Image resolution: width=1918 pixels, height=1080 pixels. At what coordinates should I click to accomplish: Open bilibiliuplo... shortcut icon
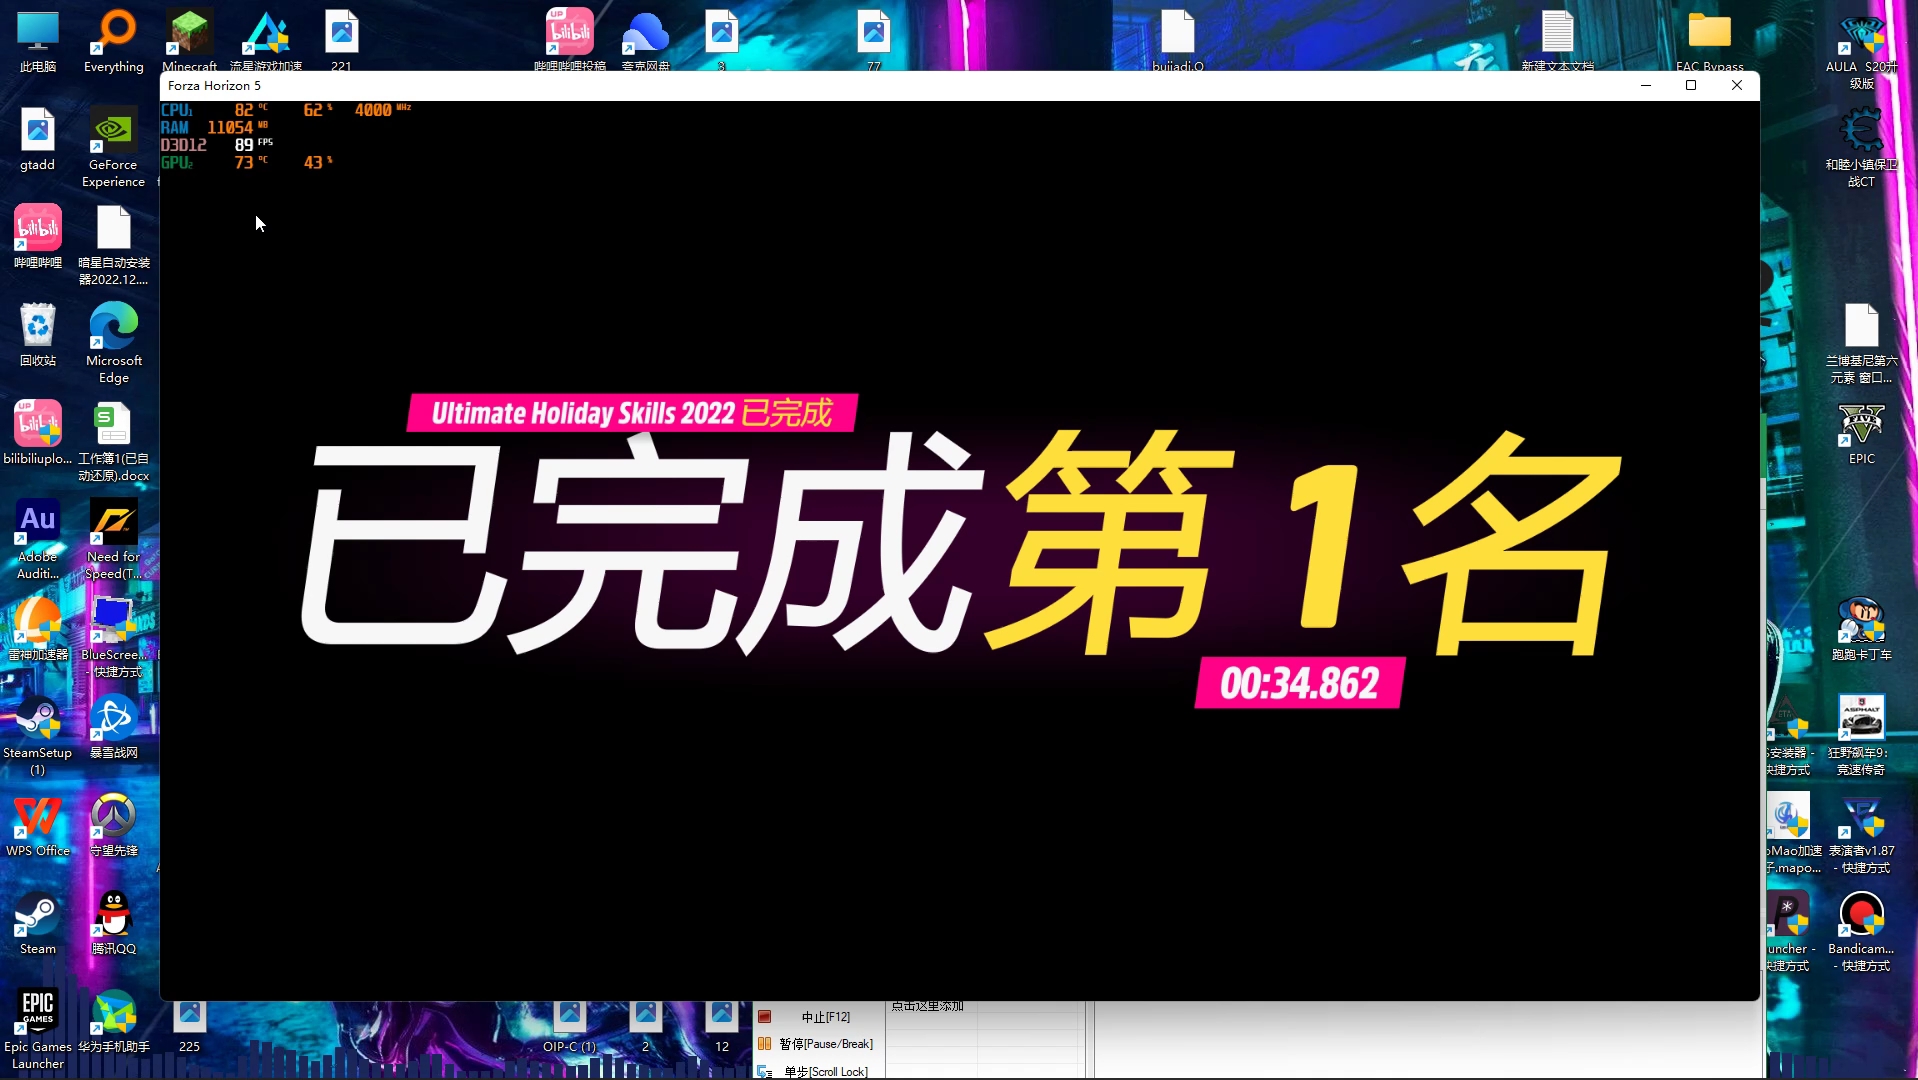pyautogui.click(x=38, y=434)
